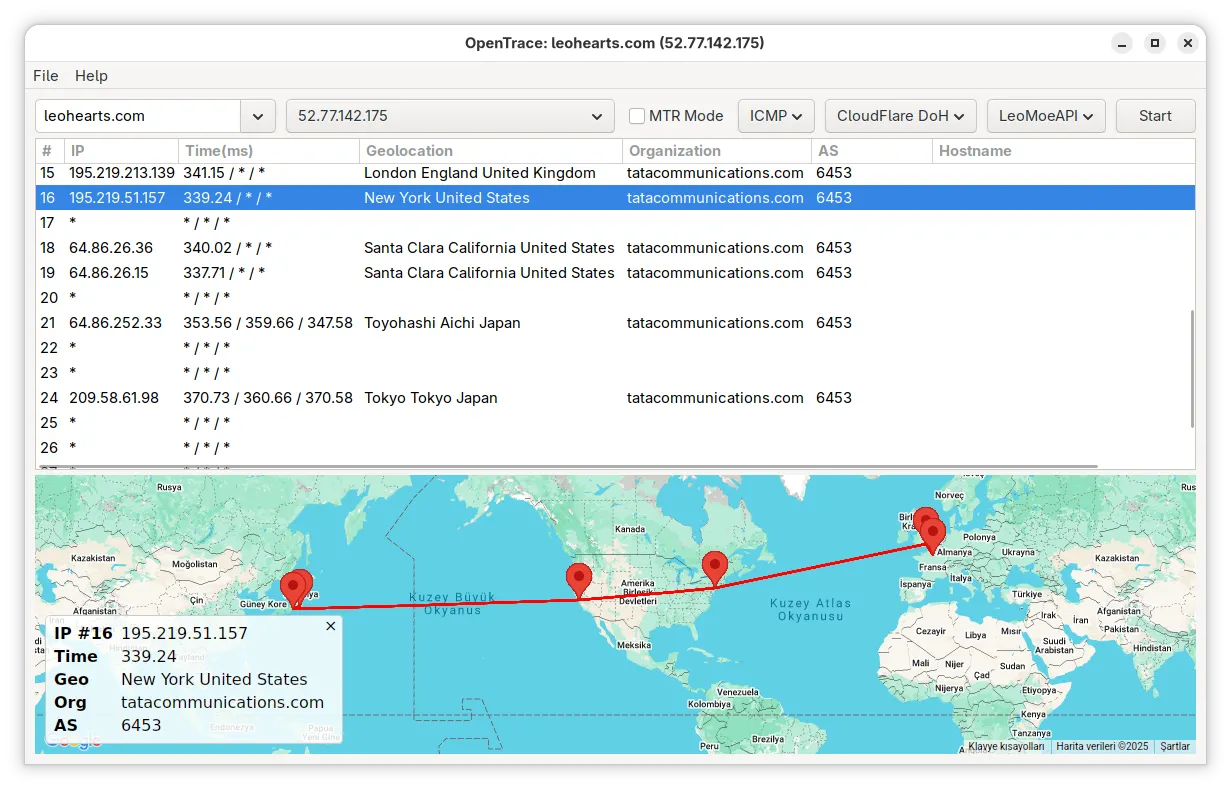1231x789 pixels.
Task: Click the IP #16 label in the popup
Action: (x=83, y=634)
